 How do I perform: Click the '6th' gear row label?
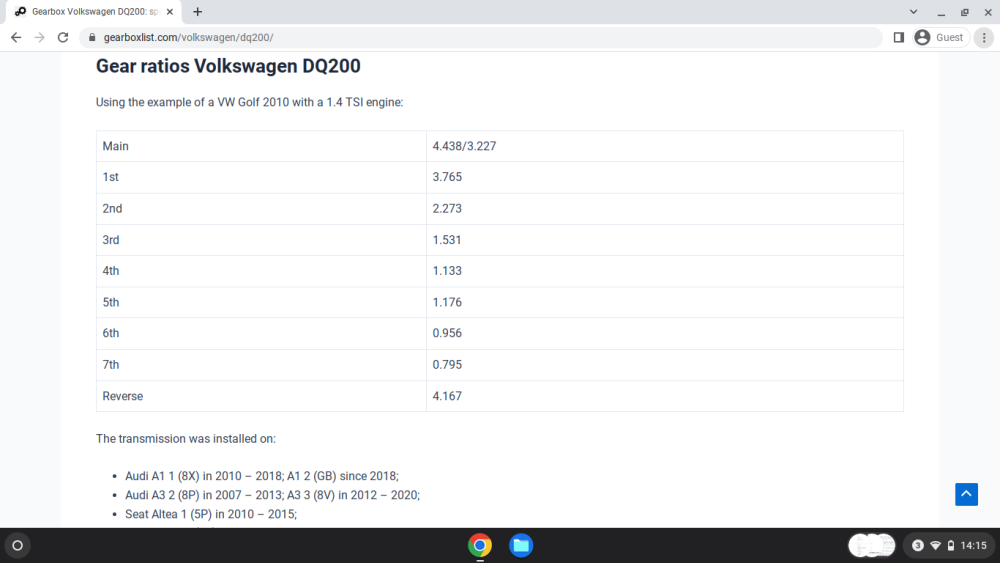(x=111, y=333)
